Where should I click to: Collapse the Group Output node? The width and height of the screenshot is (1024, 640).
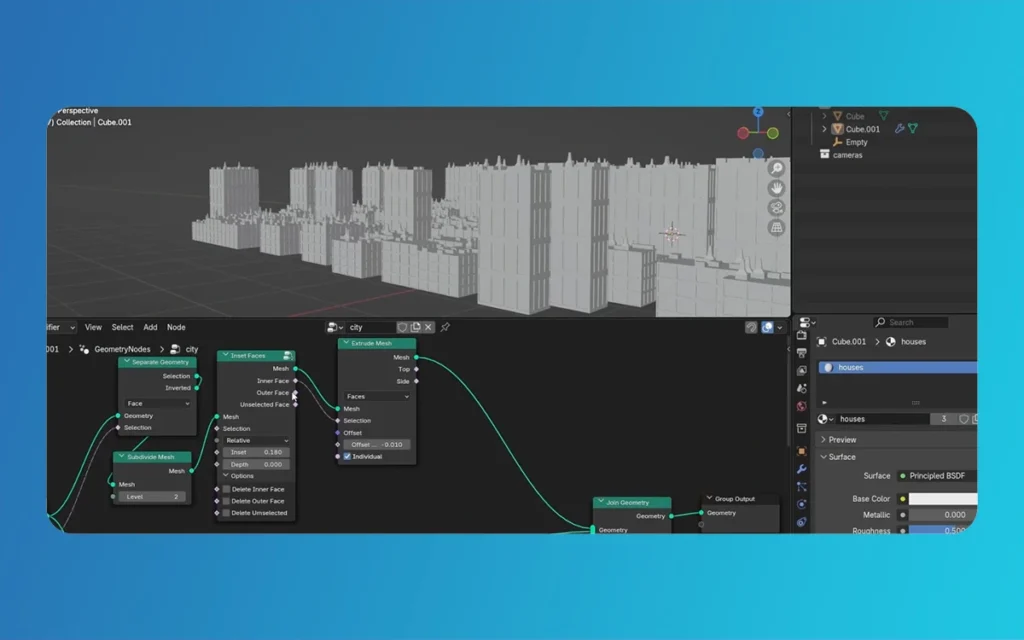709,498
